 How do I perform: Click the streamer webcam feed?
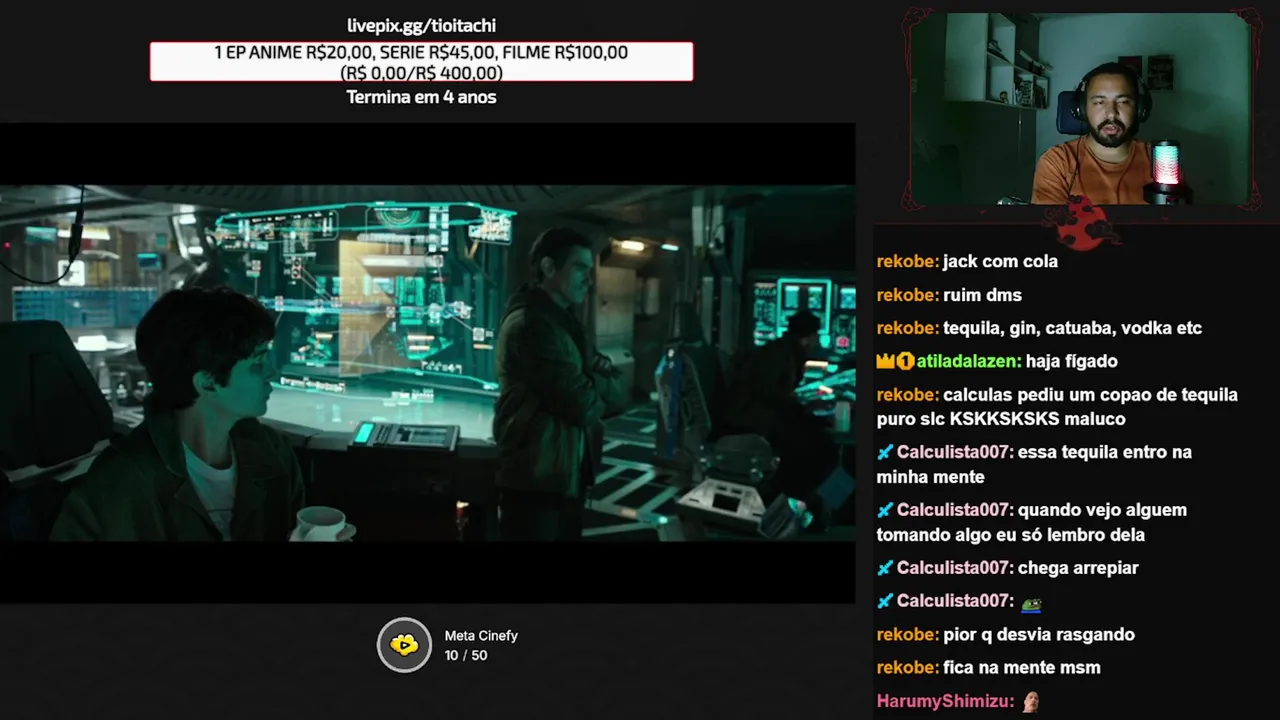1080,109
